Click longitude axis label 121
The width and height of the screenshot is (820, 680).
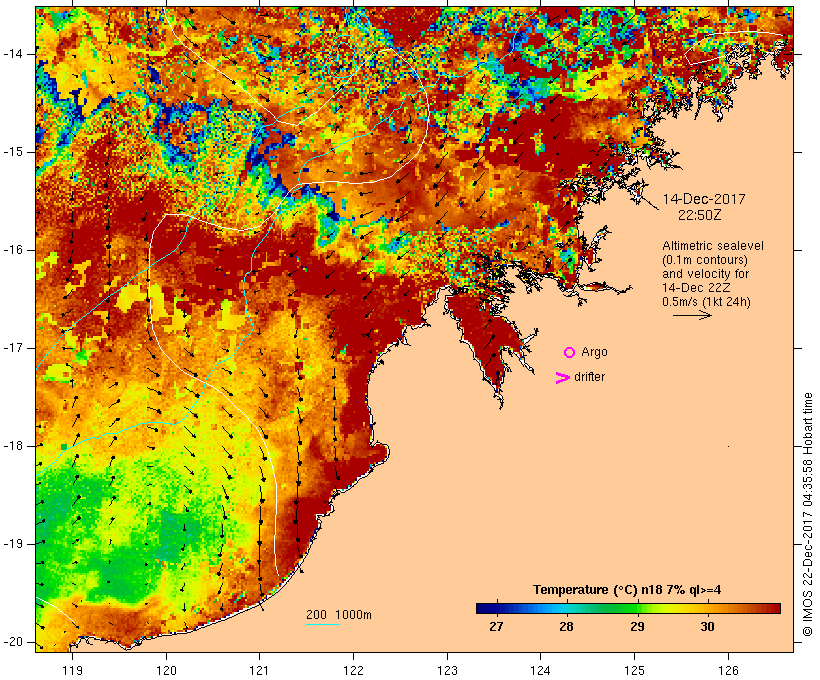click(x=260, y=671)
